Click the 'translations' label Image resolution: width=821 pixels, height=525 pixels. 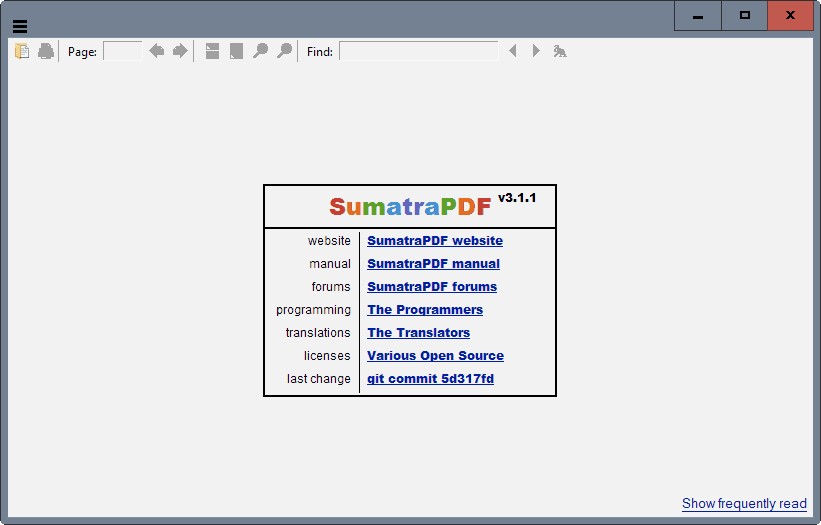pos(318,333)
